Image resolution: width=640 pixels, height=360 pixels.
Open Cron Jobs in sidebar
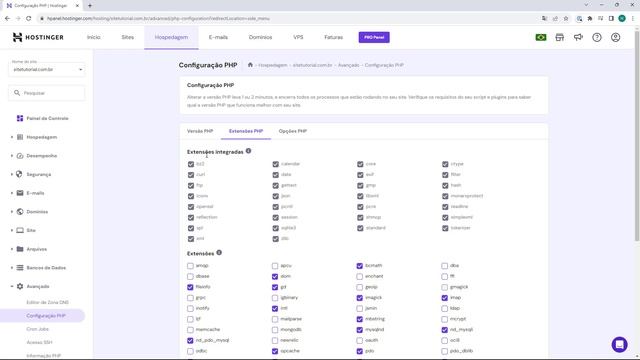click(x=38, y=329)
